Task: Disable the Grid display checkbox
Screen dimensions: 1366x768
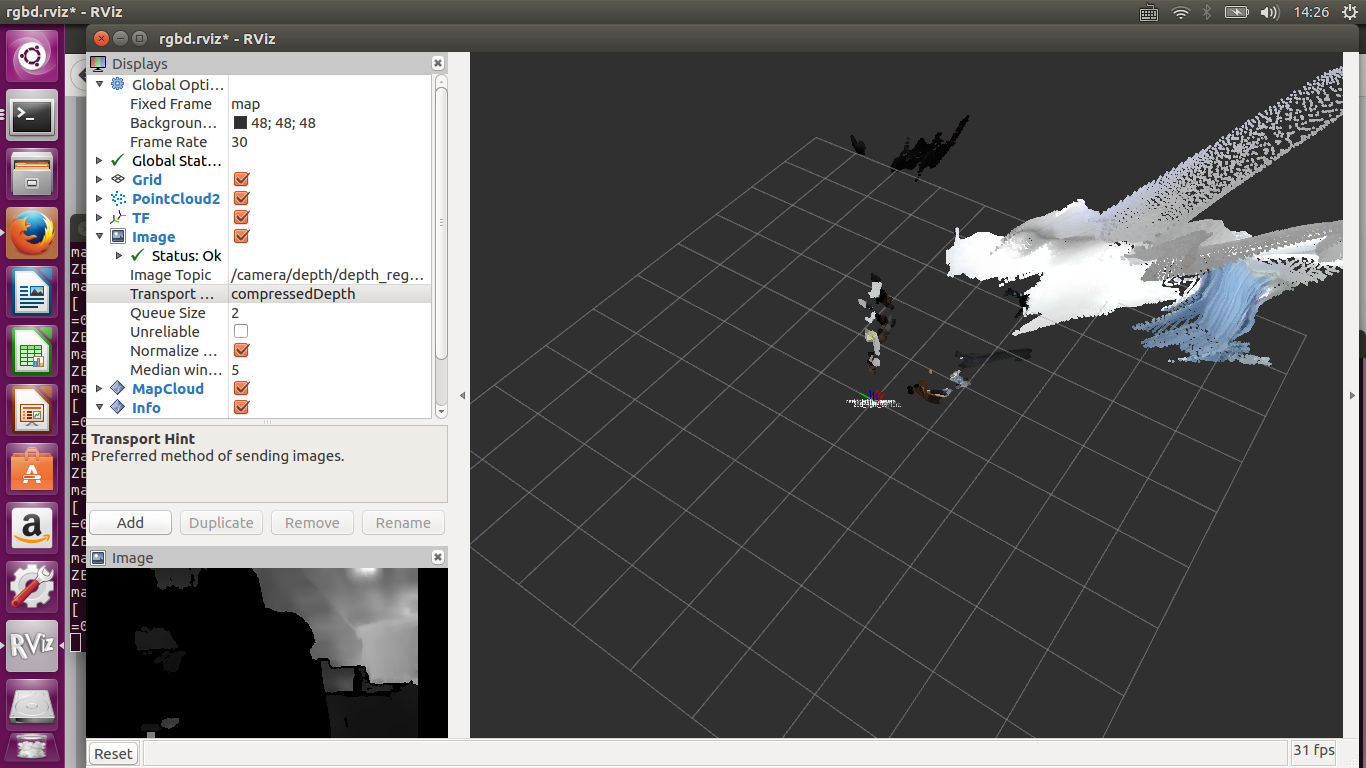Action: pyautogui.click(x=241, y=180)
